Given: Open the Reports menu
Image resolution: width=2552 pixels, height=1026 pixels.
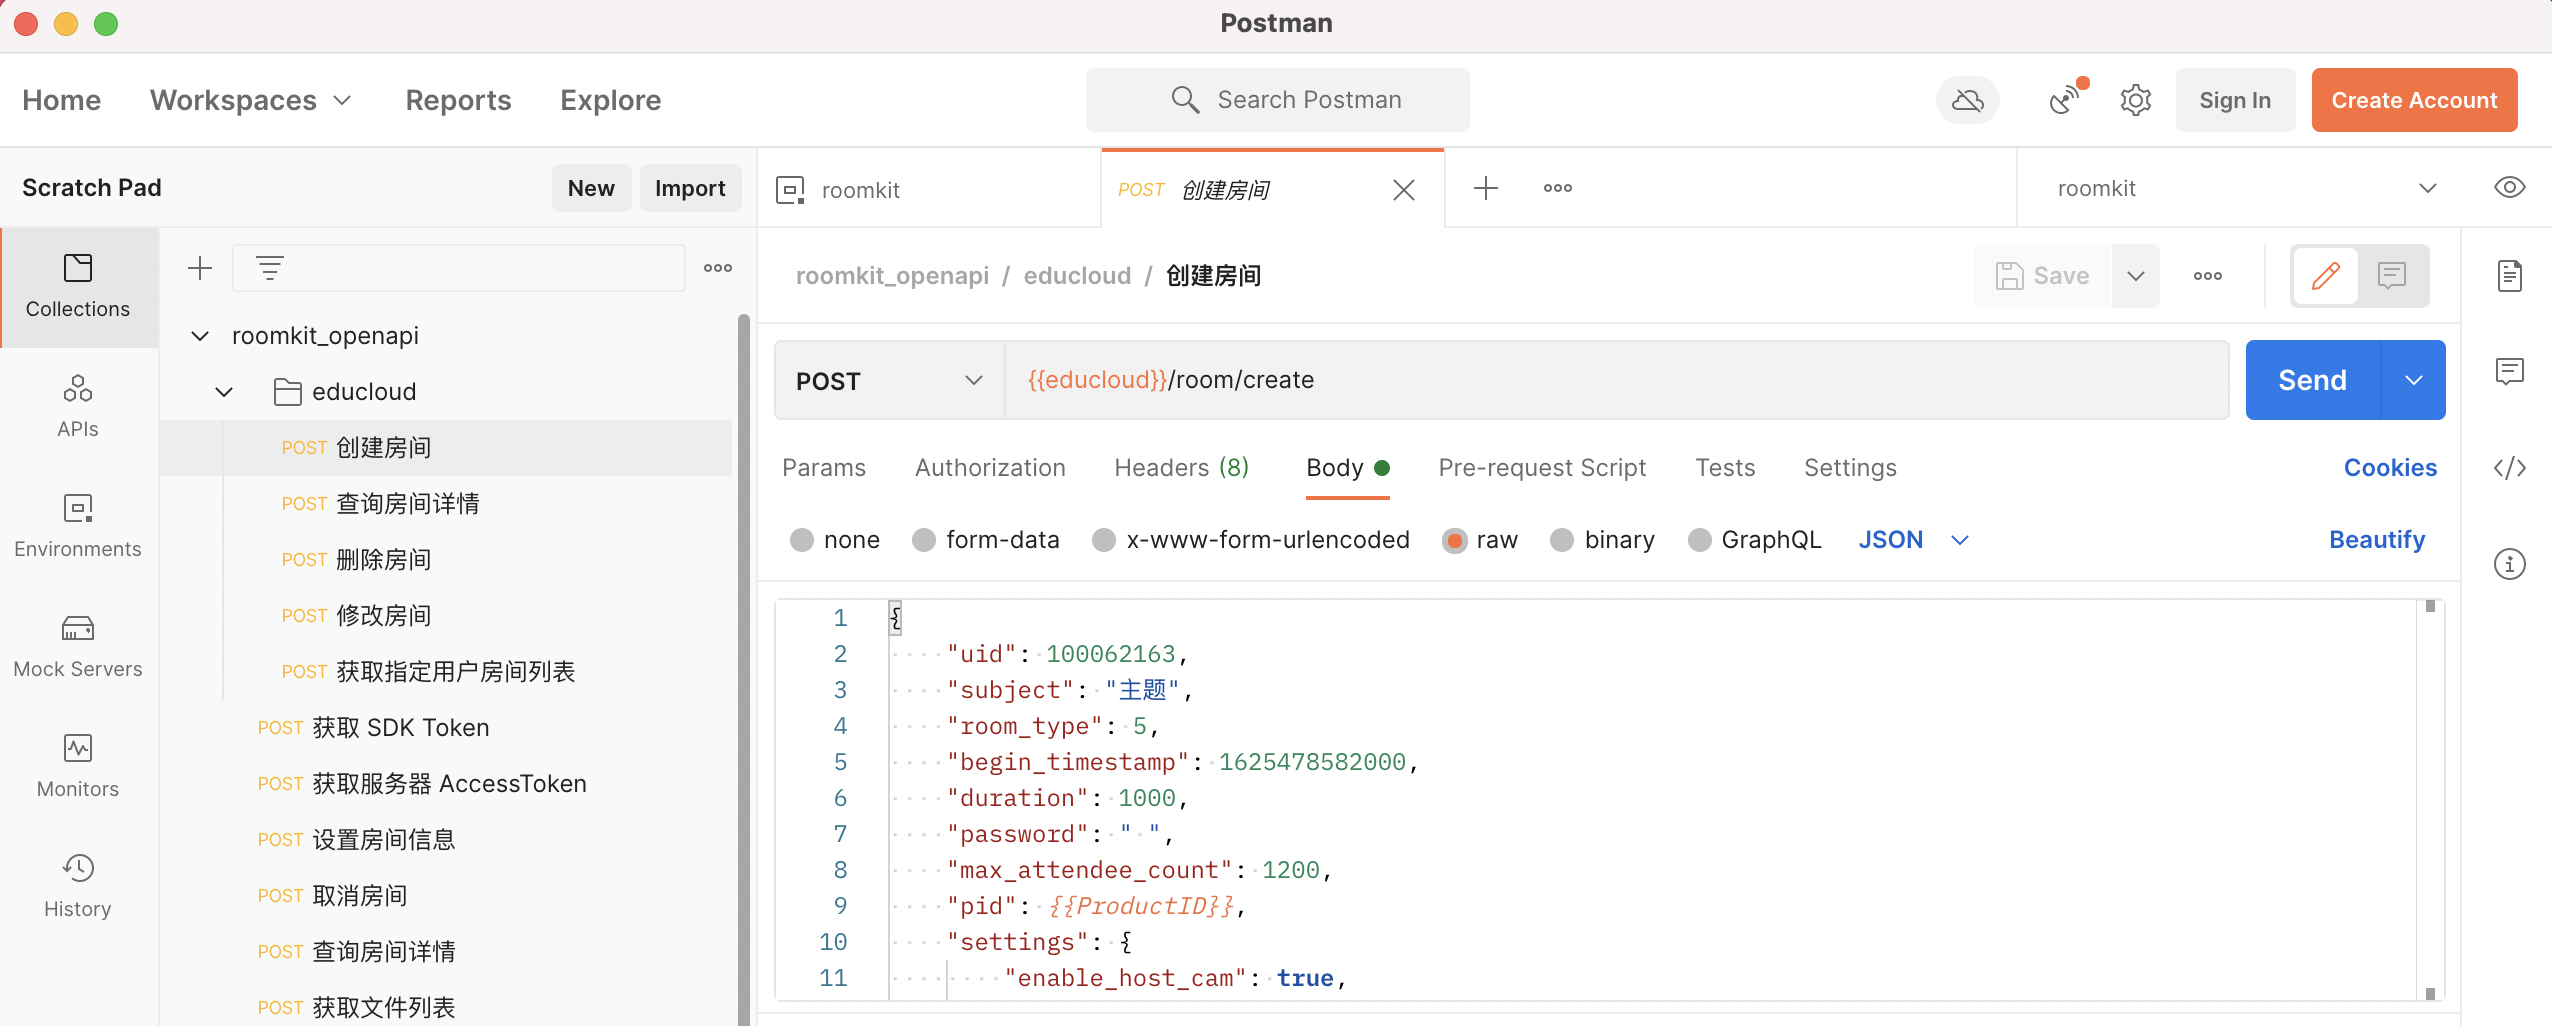Looking at the screenshot, I should 457,100.
